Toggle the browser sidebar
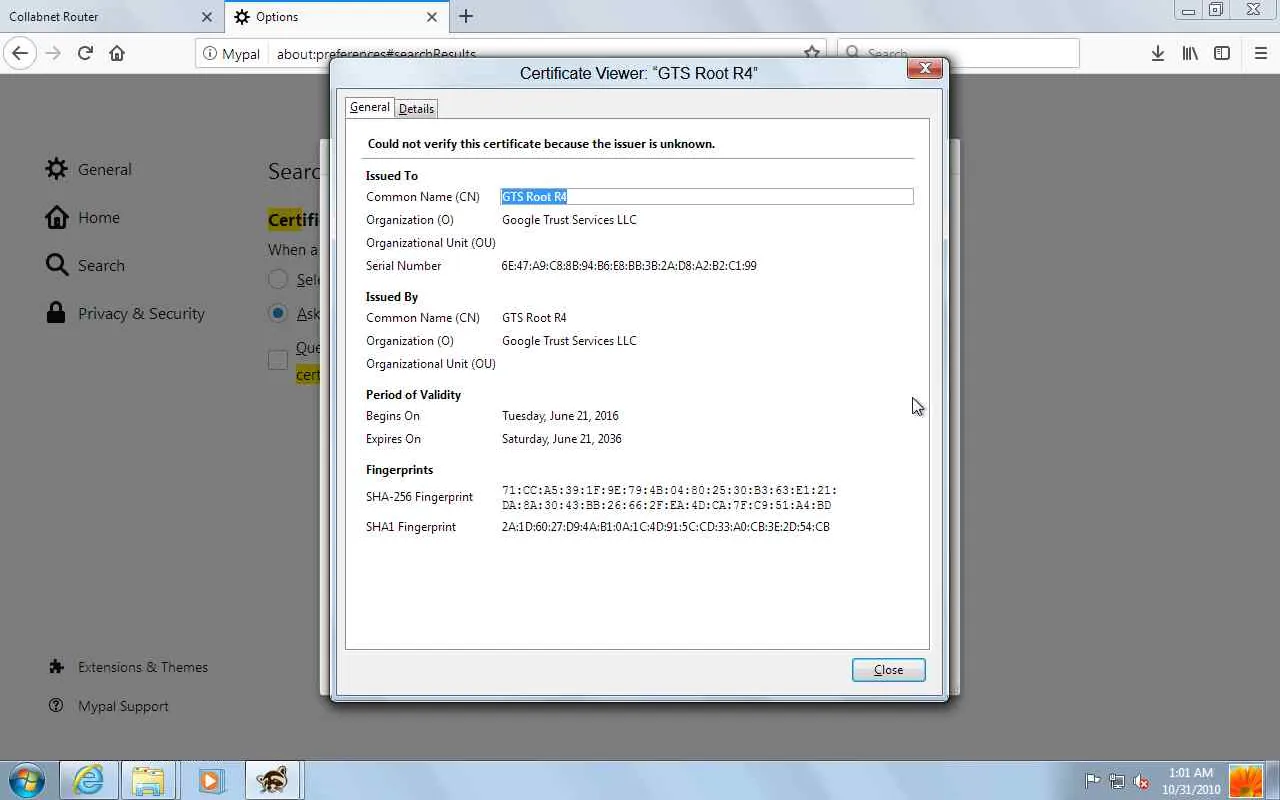The height and width of the screenshot is (800, 1280). (x=1222, y=53)
